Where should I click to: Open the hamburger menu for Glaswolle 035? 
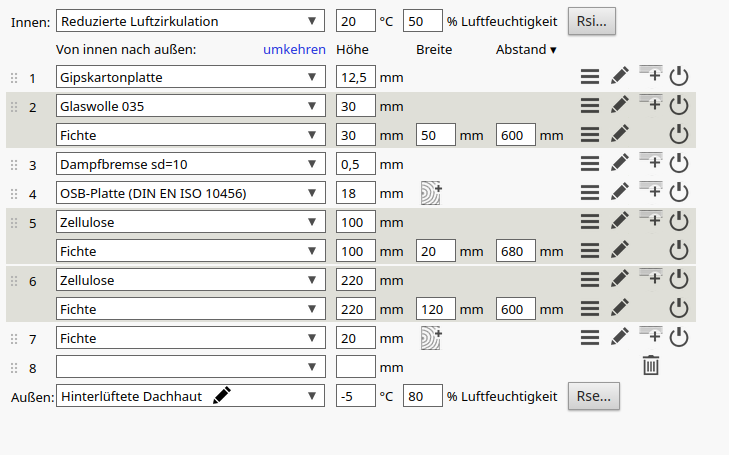590,106
